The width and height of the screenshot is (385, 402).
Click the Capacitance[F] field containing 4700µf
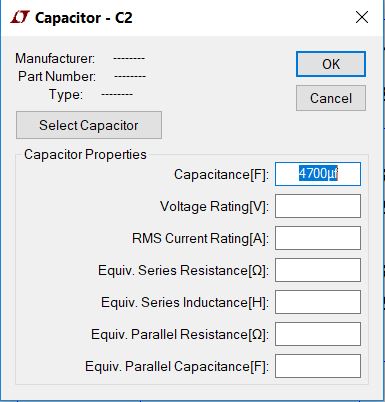pos(318,174)
